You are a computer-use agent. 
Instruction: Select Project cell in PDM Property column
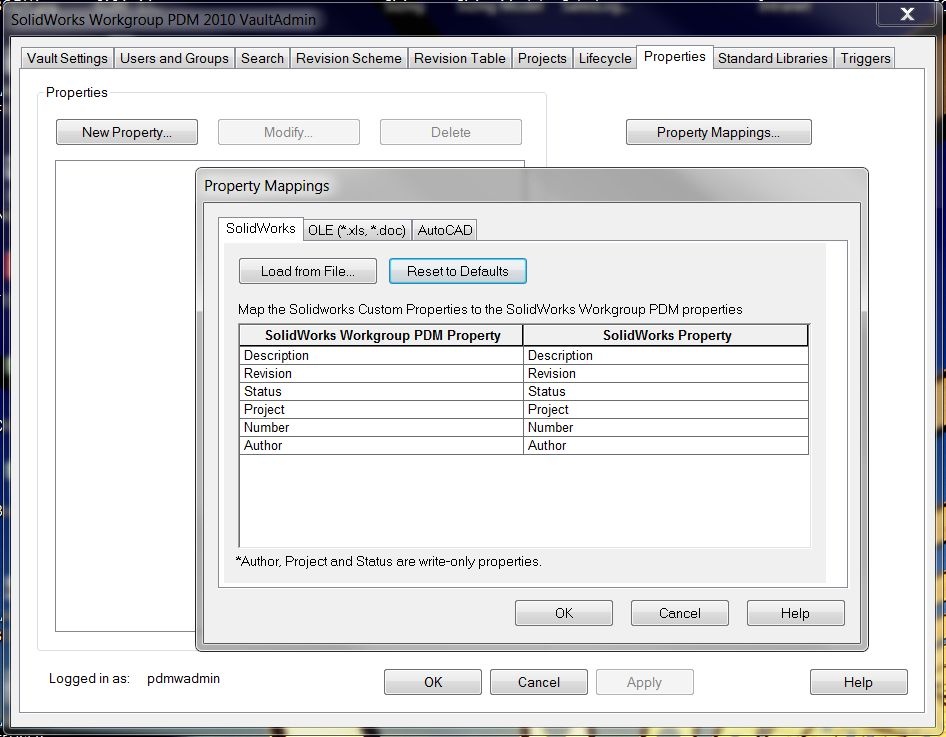[x=381, y=410]
